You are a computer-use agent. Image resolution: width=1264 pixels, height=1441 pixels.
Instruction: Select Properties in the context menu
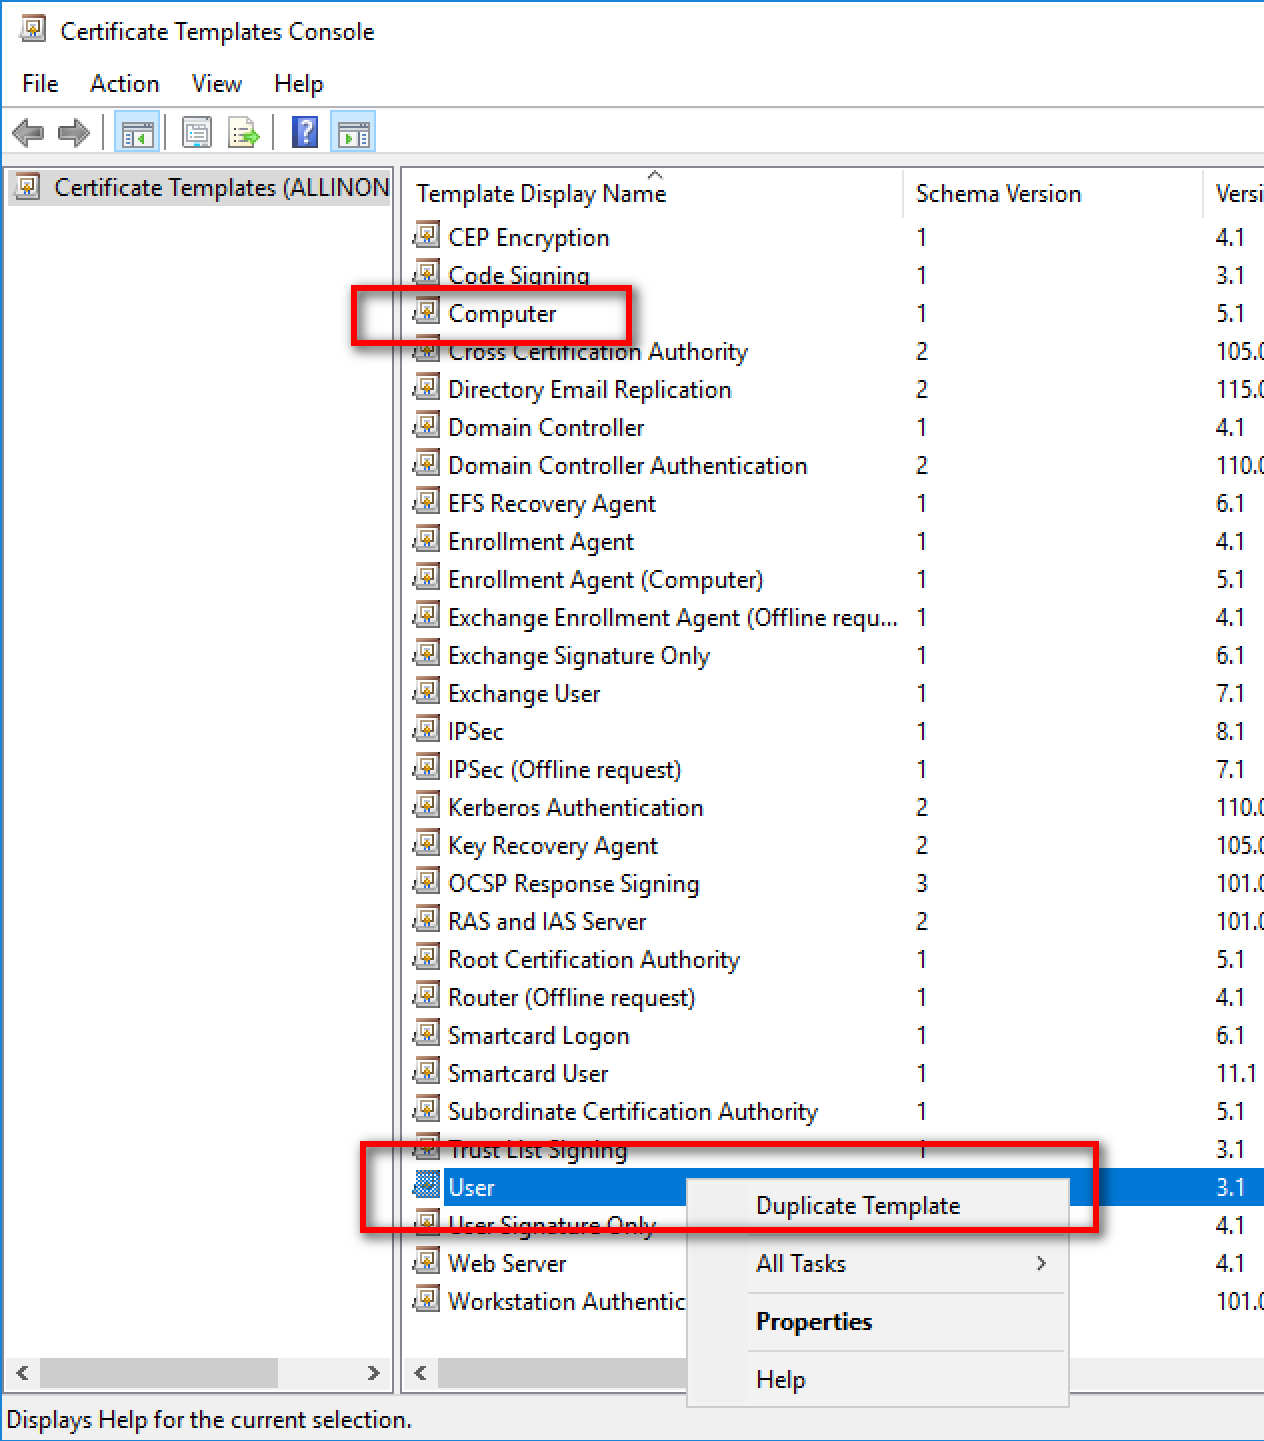[813, 1322]
